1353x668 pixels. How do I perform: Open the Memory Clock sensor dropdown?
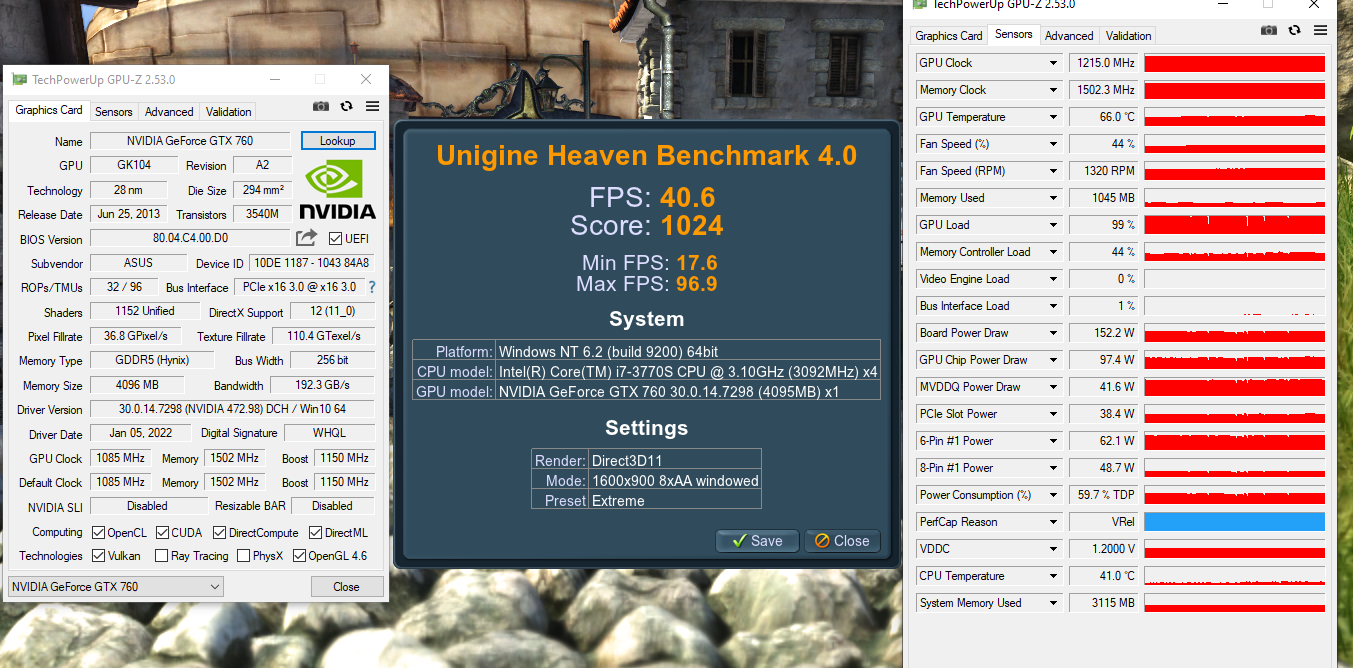[1053, 90]
